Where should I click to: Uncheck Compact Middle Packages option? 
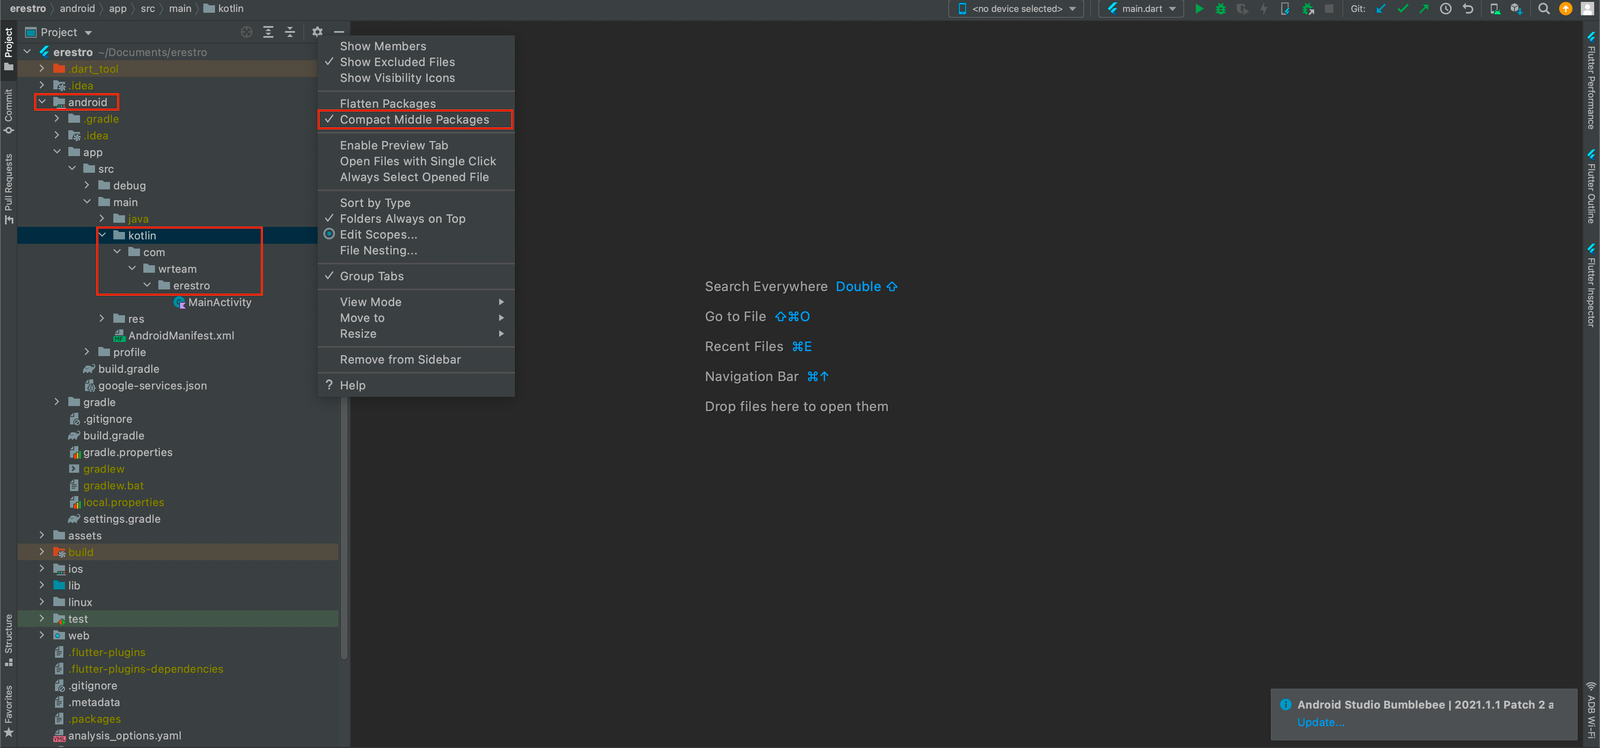click(414, 120)
